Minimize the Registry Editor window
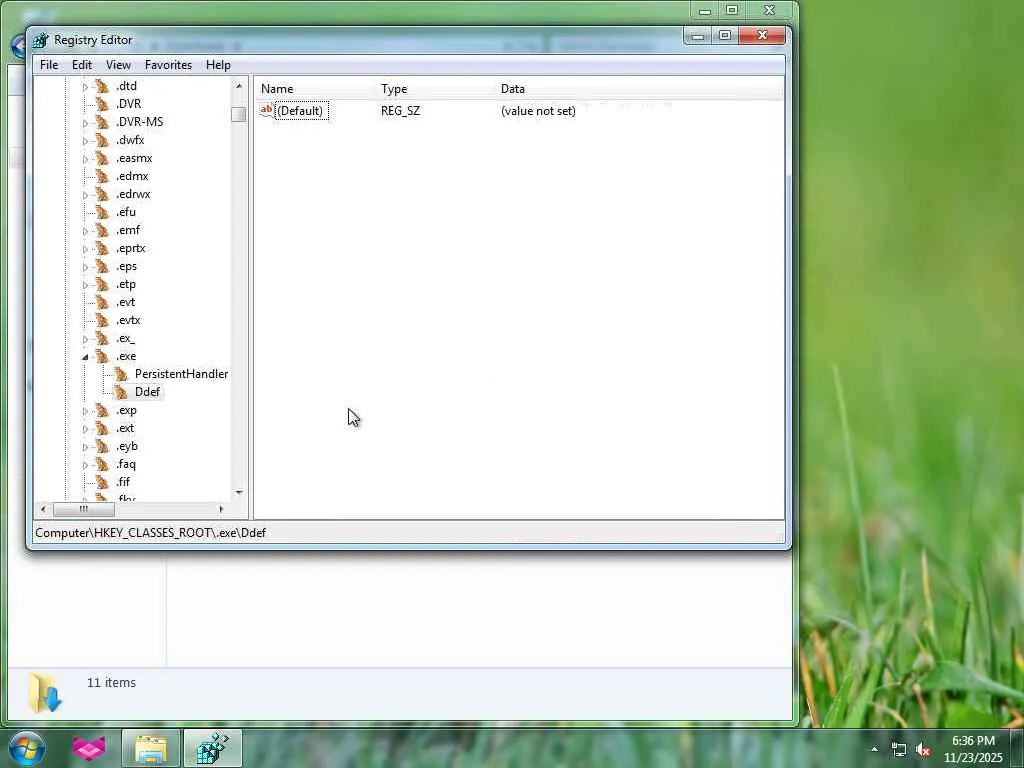 click(x=698, y=35)
